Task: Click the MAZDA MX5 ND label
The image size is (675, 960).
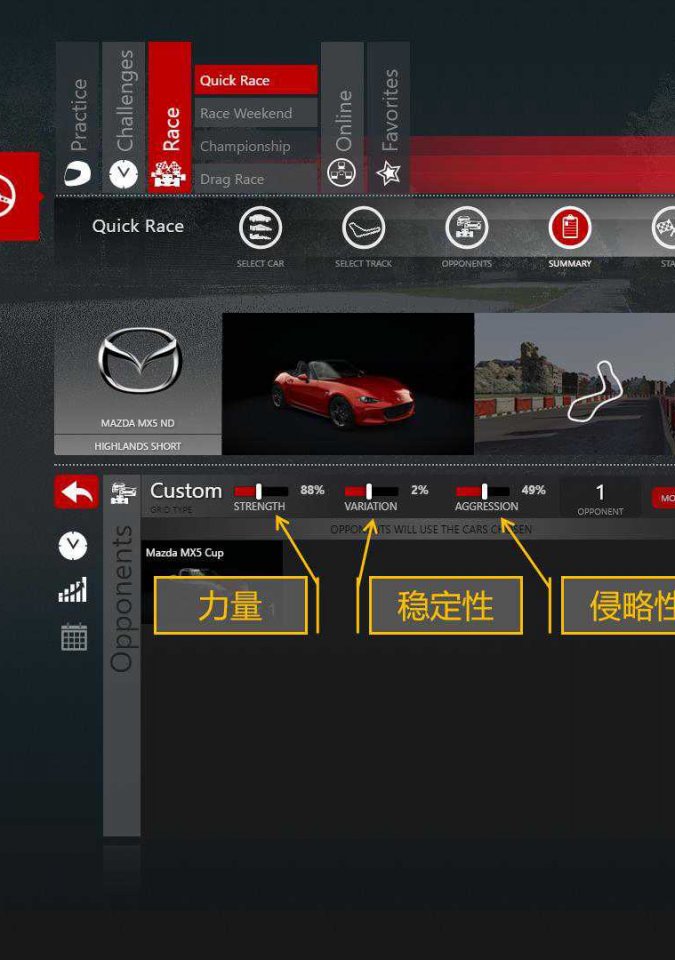Action: click(138, 423)
